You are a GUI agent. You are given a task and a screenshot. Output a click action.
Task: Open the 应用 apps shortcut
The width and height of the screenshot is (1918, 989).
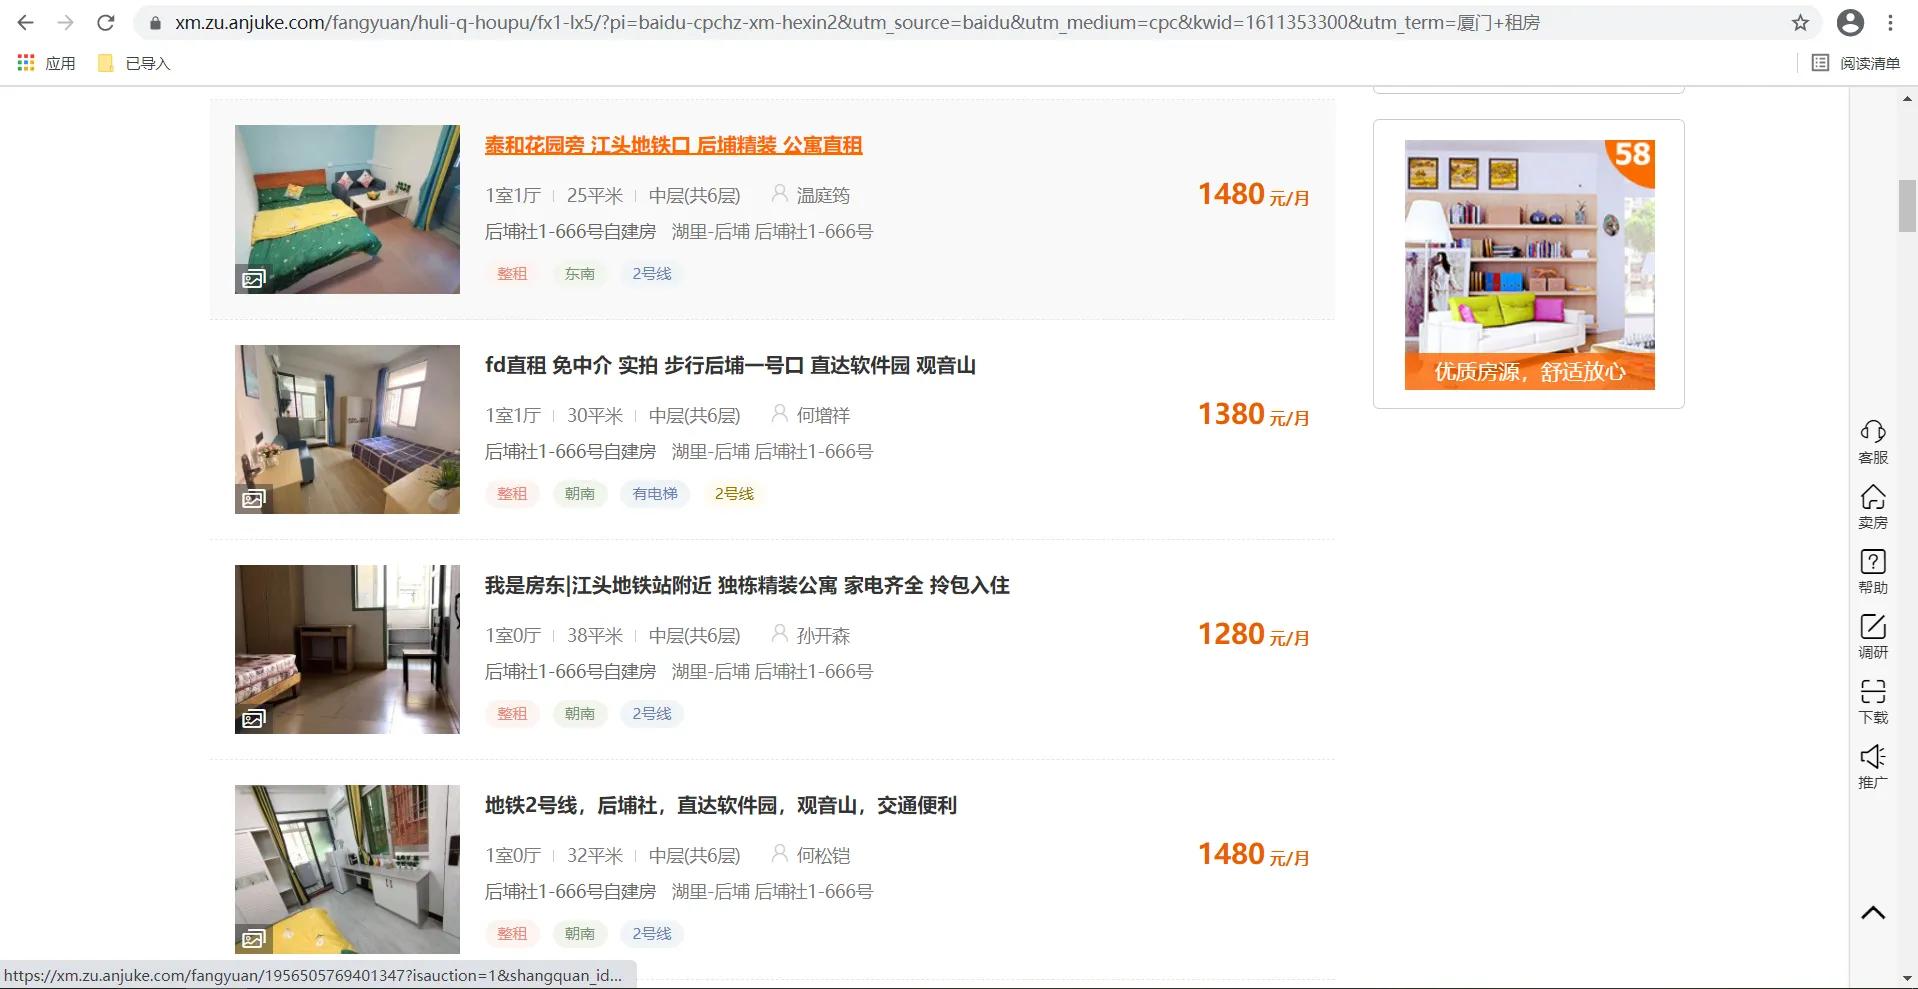tap(46, 63)
